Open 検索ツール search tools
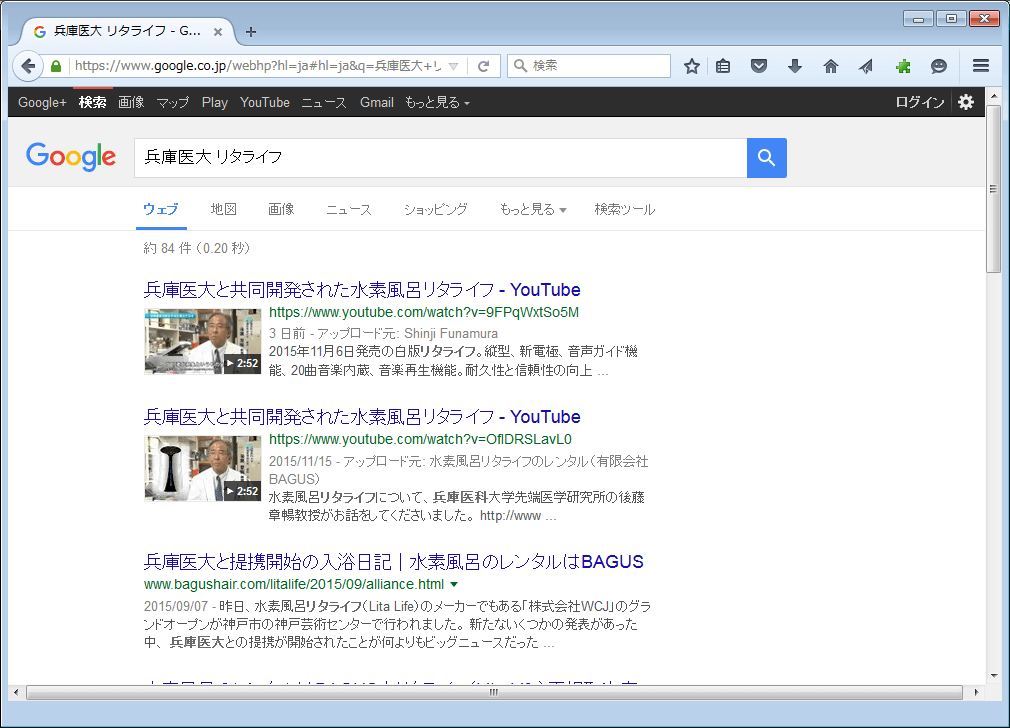Viewport: 1010px width, 728px height. coord(624,209)
